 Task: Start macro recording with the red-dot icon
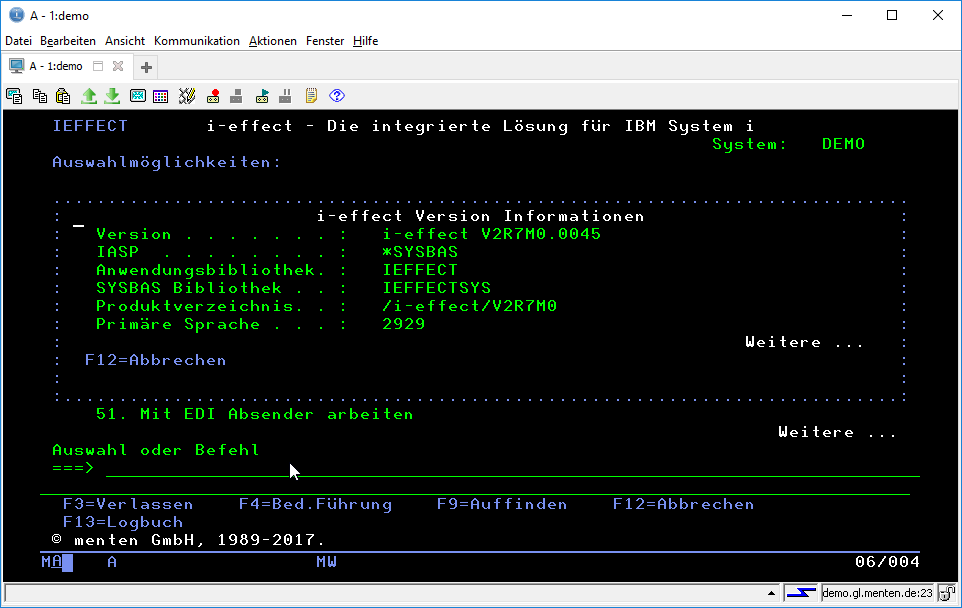213,96
